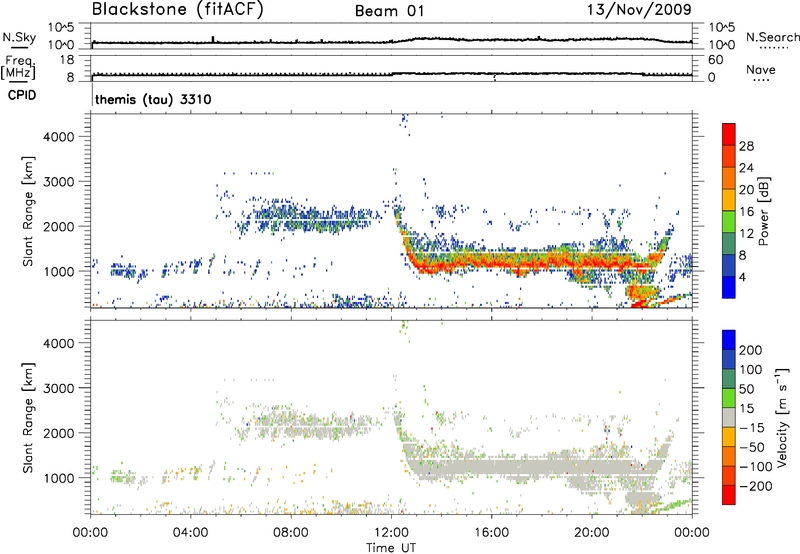Click the 'Velocity [m s-1]' colorbar label
Screen dimensions: 800x554
(x=782, y=418)
